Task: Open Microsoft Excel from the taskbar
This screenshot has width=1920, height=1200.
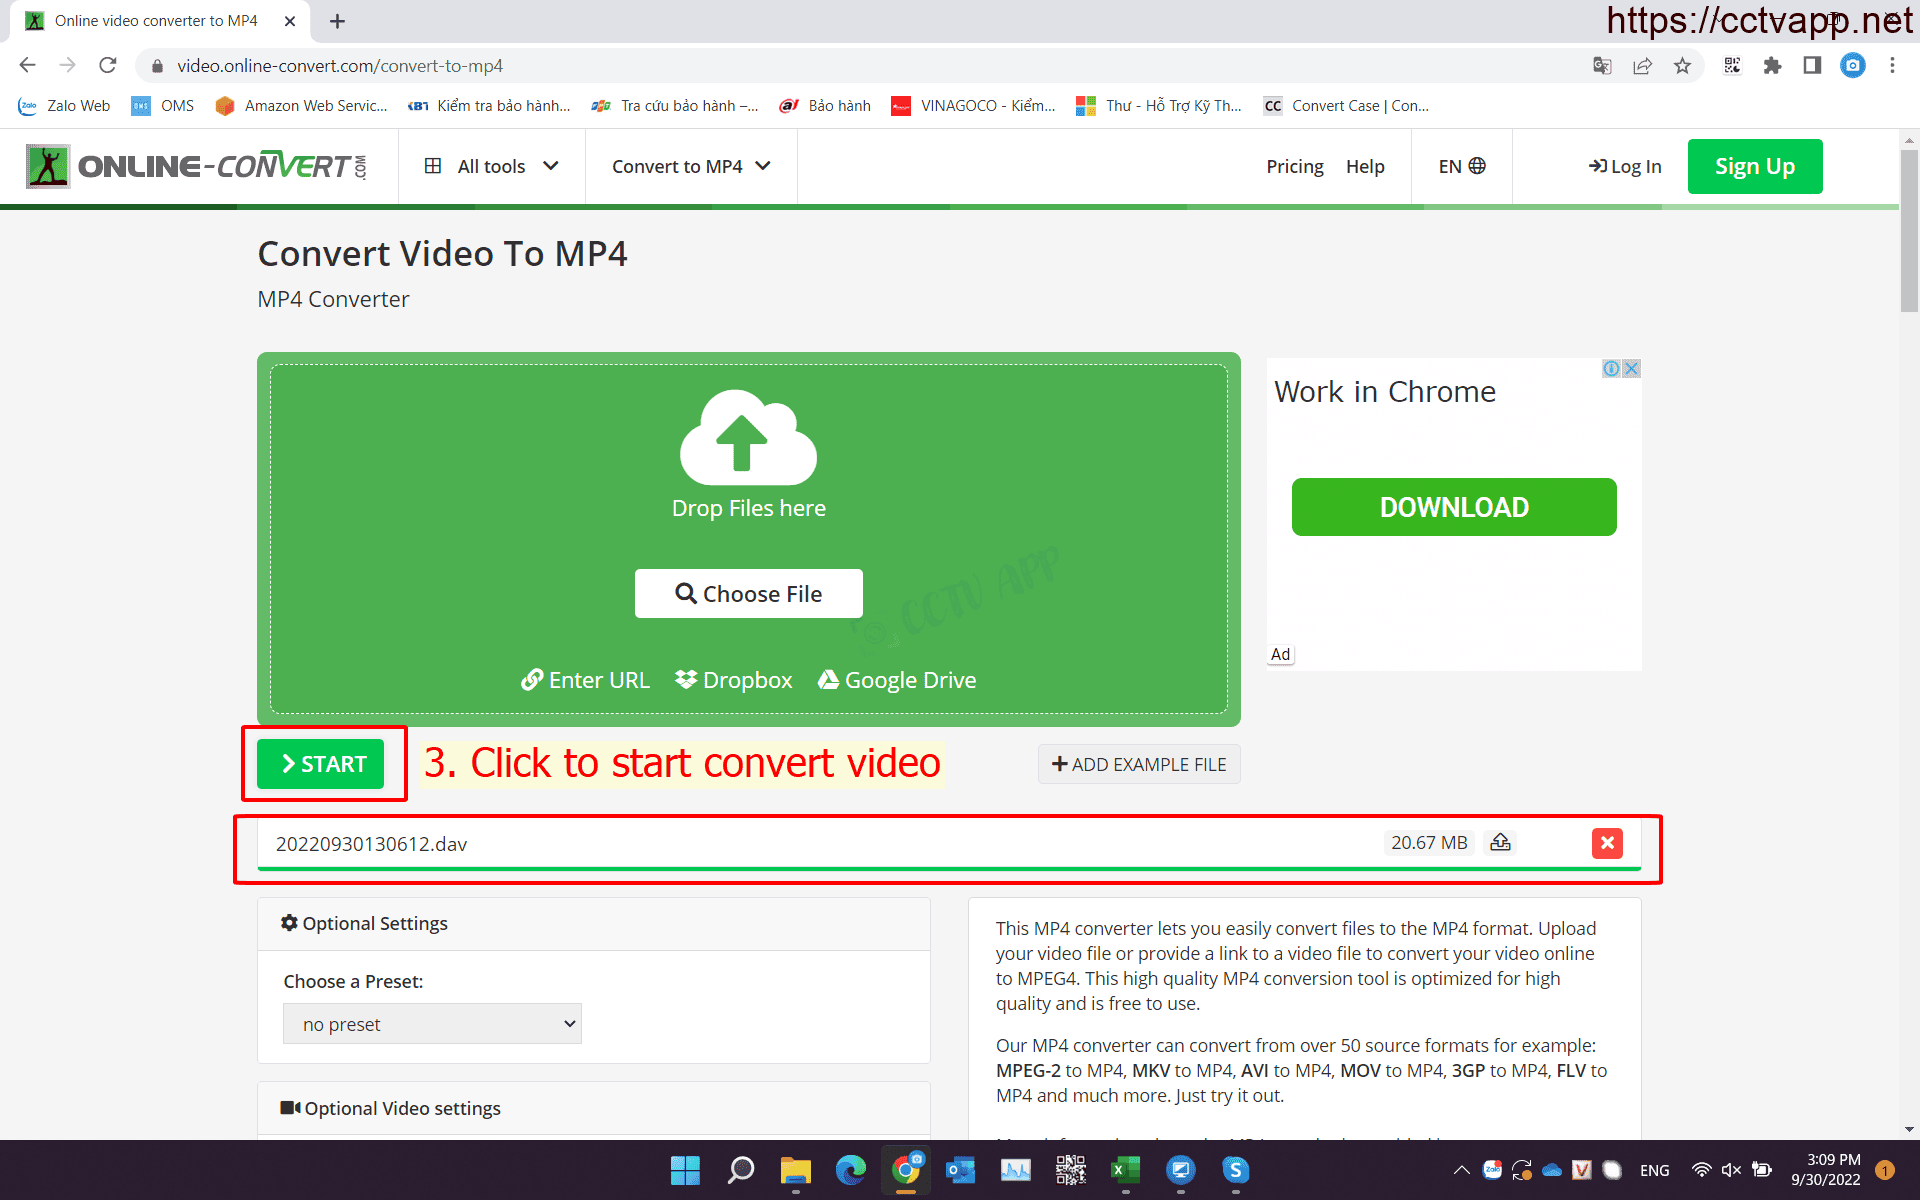Action: (x=1125, y=1170)
